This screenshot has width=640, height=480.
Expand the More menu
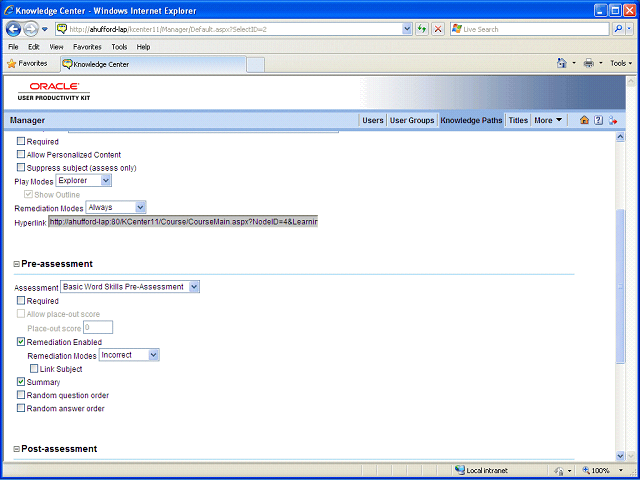(x=548, y=120)
